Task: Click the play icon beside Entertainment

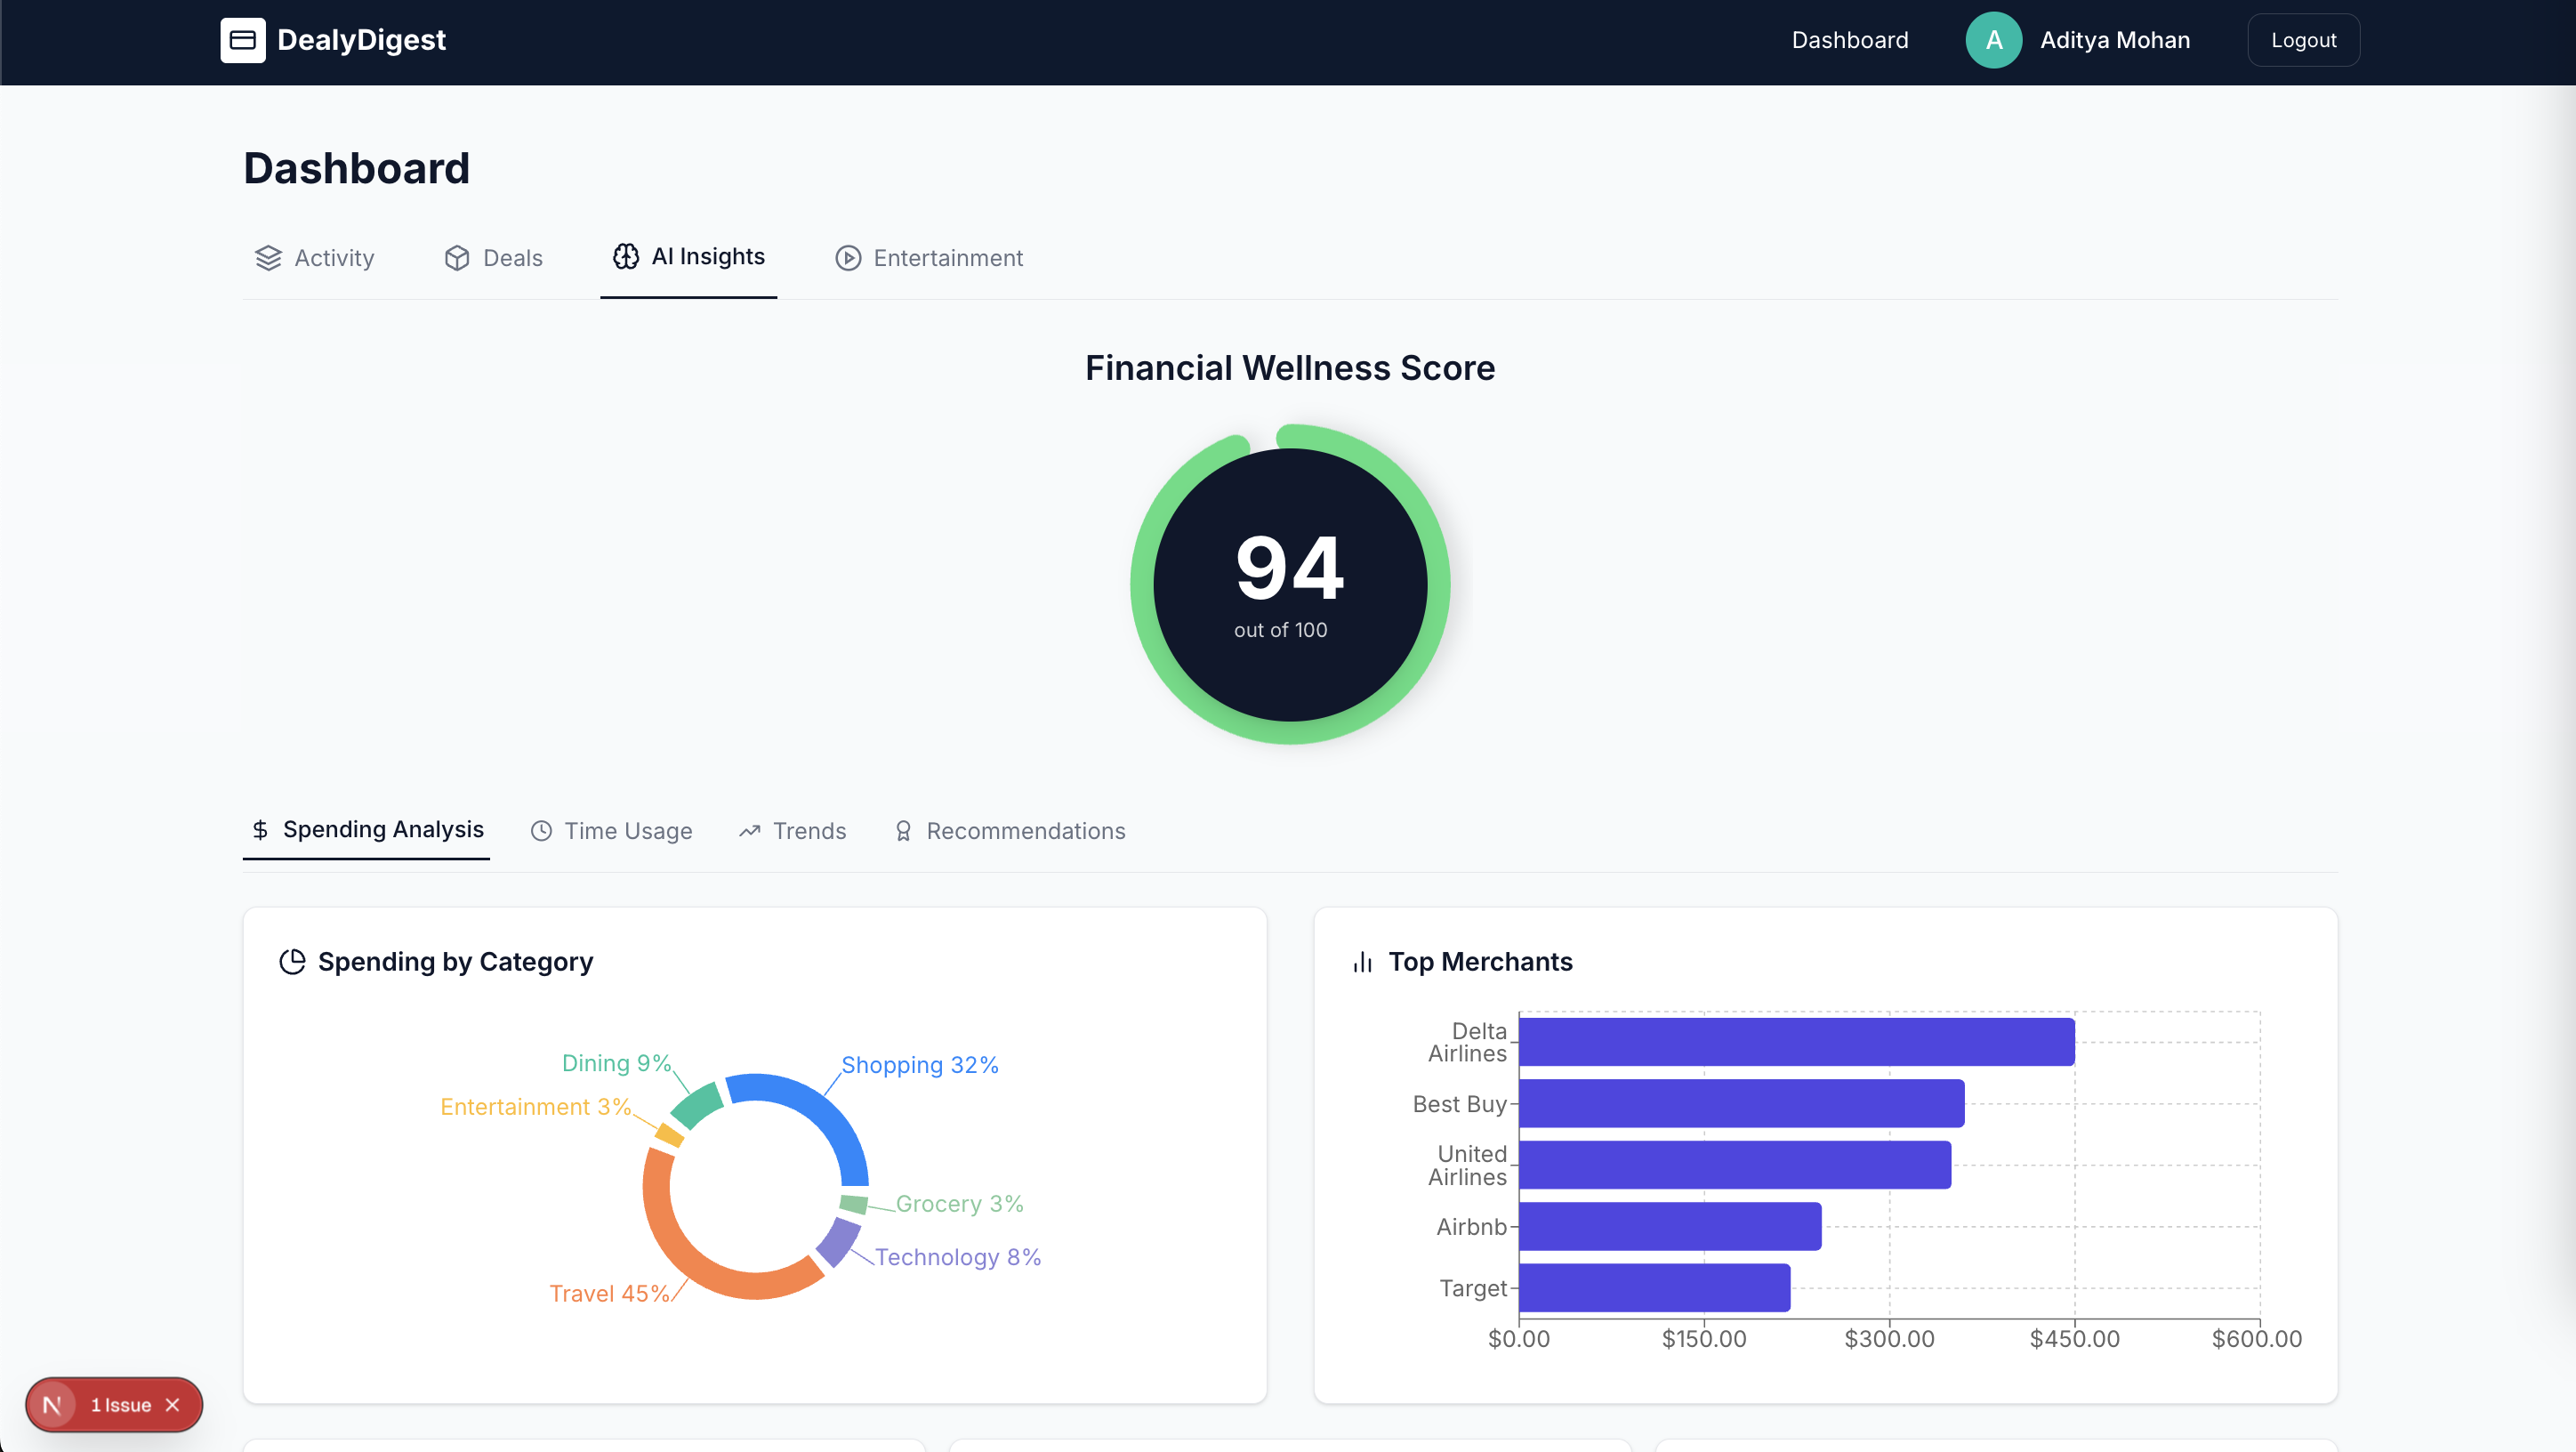Action: coord(848,258)
